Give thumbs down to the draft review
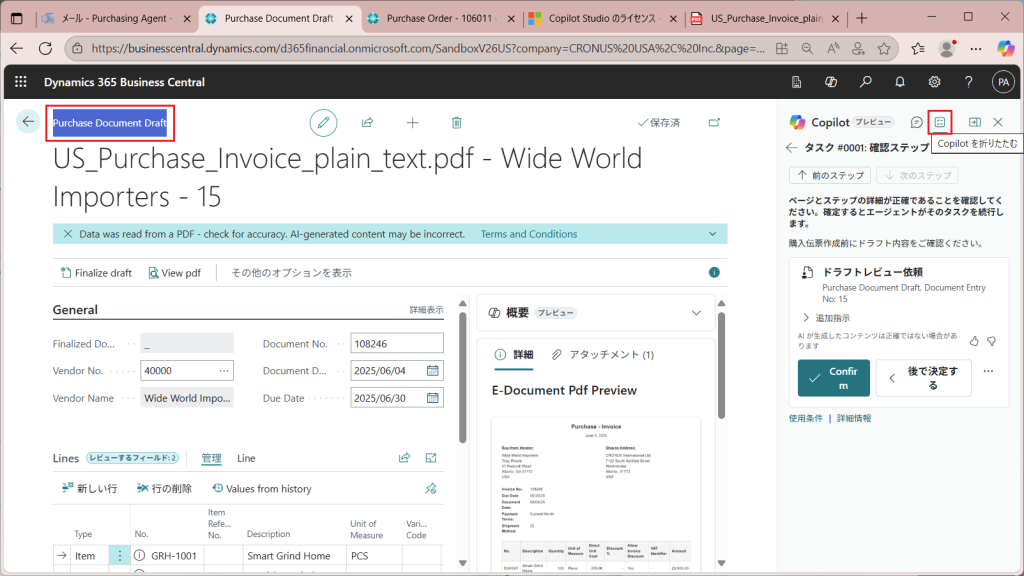 [x=991, y=341]
